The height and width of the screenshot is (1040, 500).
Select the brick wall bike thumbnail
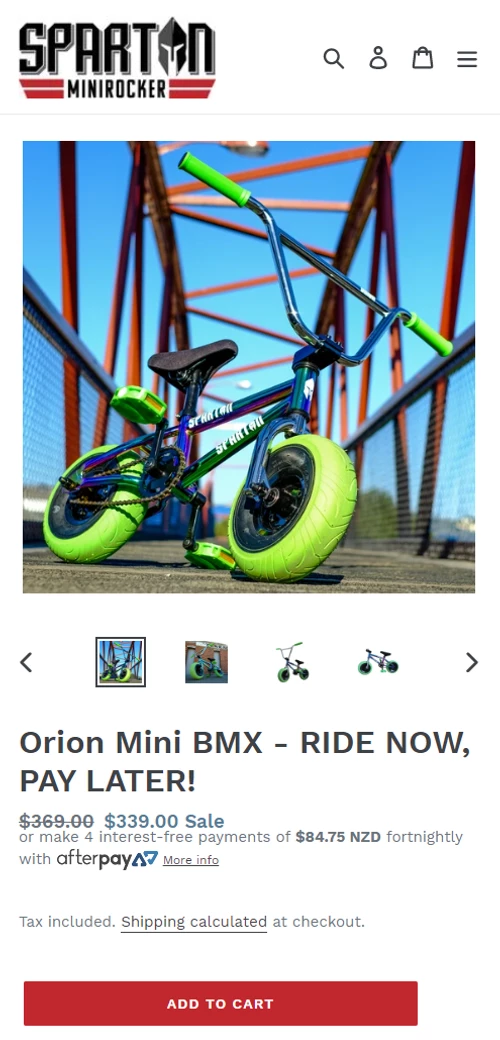(206, 662)
